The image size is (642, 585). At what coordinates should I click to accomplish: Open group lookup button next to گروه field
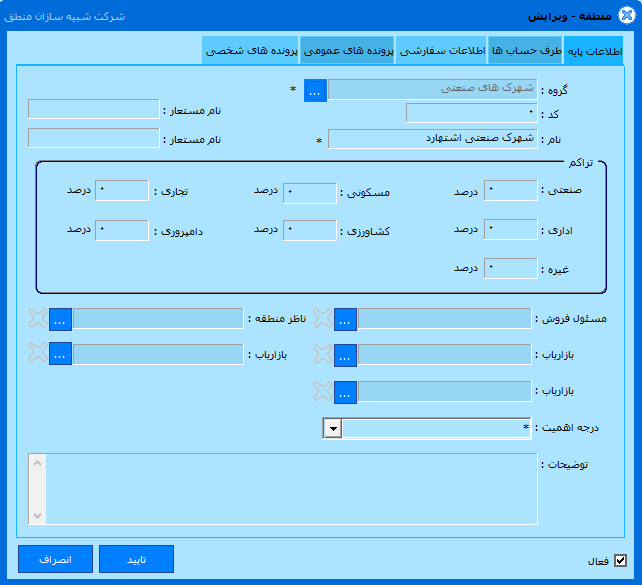click(315, 90)
